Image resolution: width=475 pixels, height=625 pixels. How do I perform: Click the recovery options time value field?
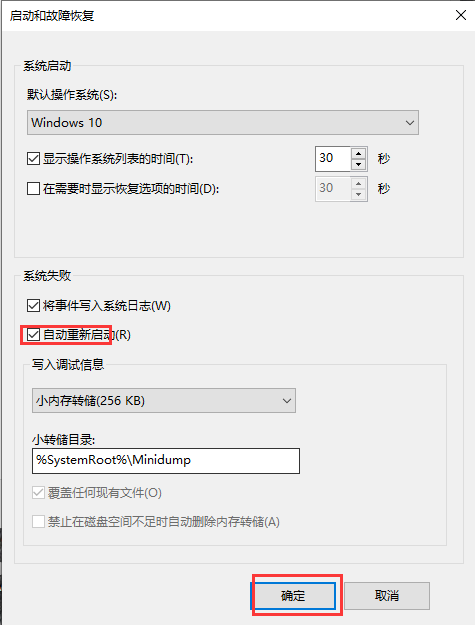coord(333,188)
